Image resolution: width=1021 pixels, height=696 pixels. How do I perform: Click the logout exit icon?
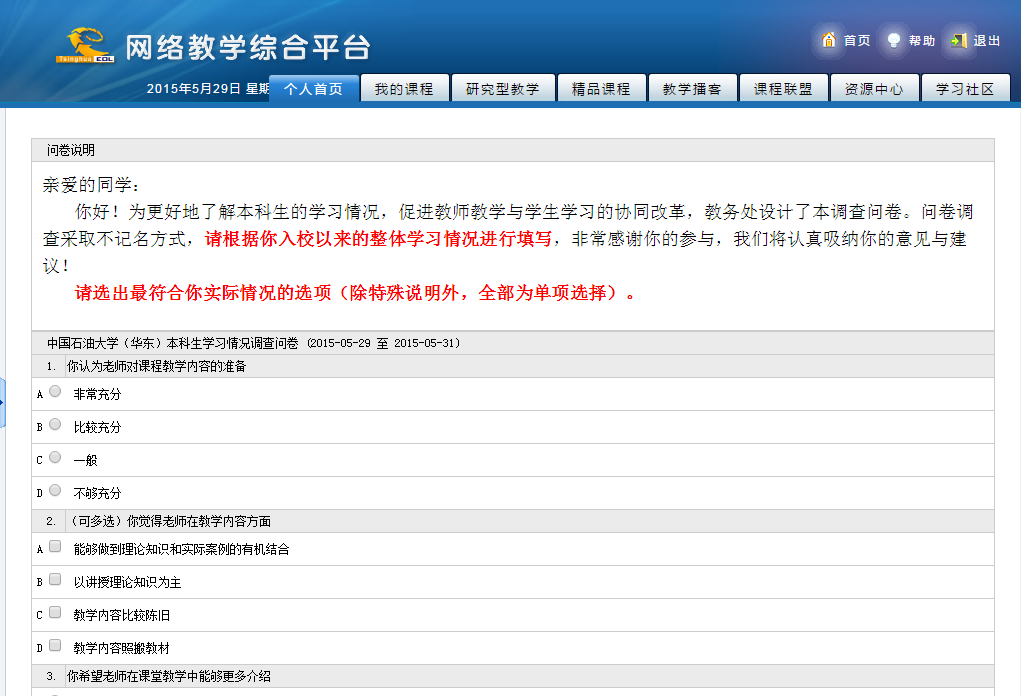(959, 40)
